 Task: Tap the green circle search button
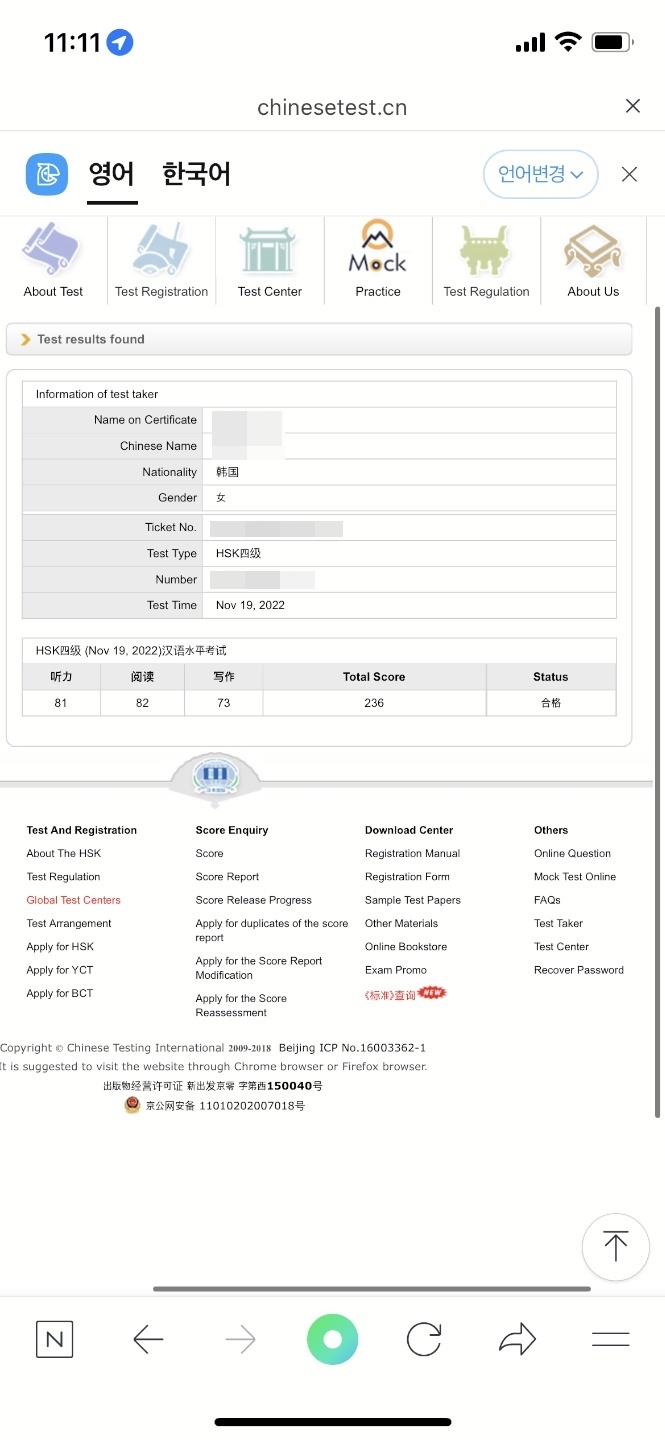coord(332,1340)
